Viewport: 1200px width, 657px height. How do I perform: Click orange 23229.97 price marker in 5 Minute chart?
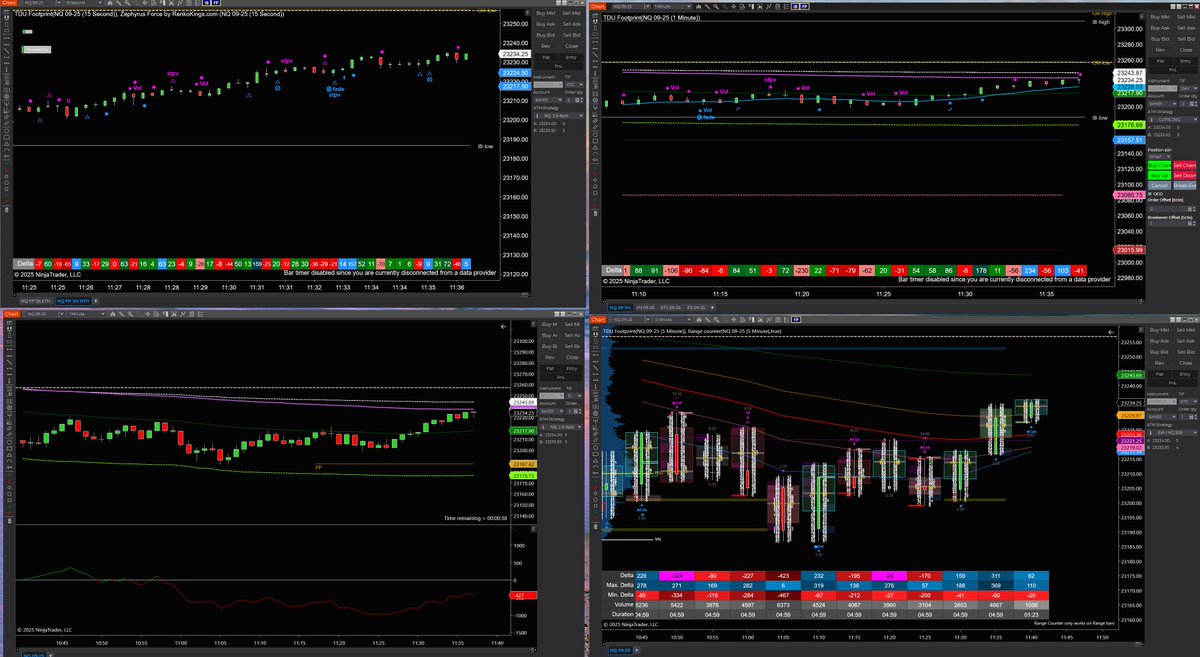(1131, 416)
